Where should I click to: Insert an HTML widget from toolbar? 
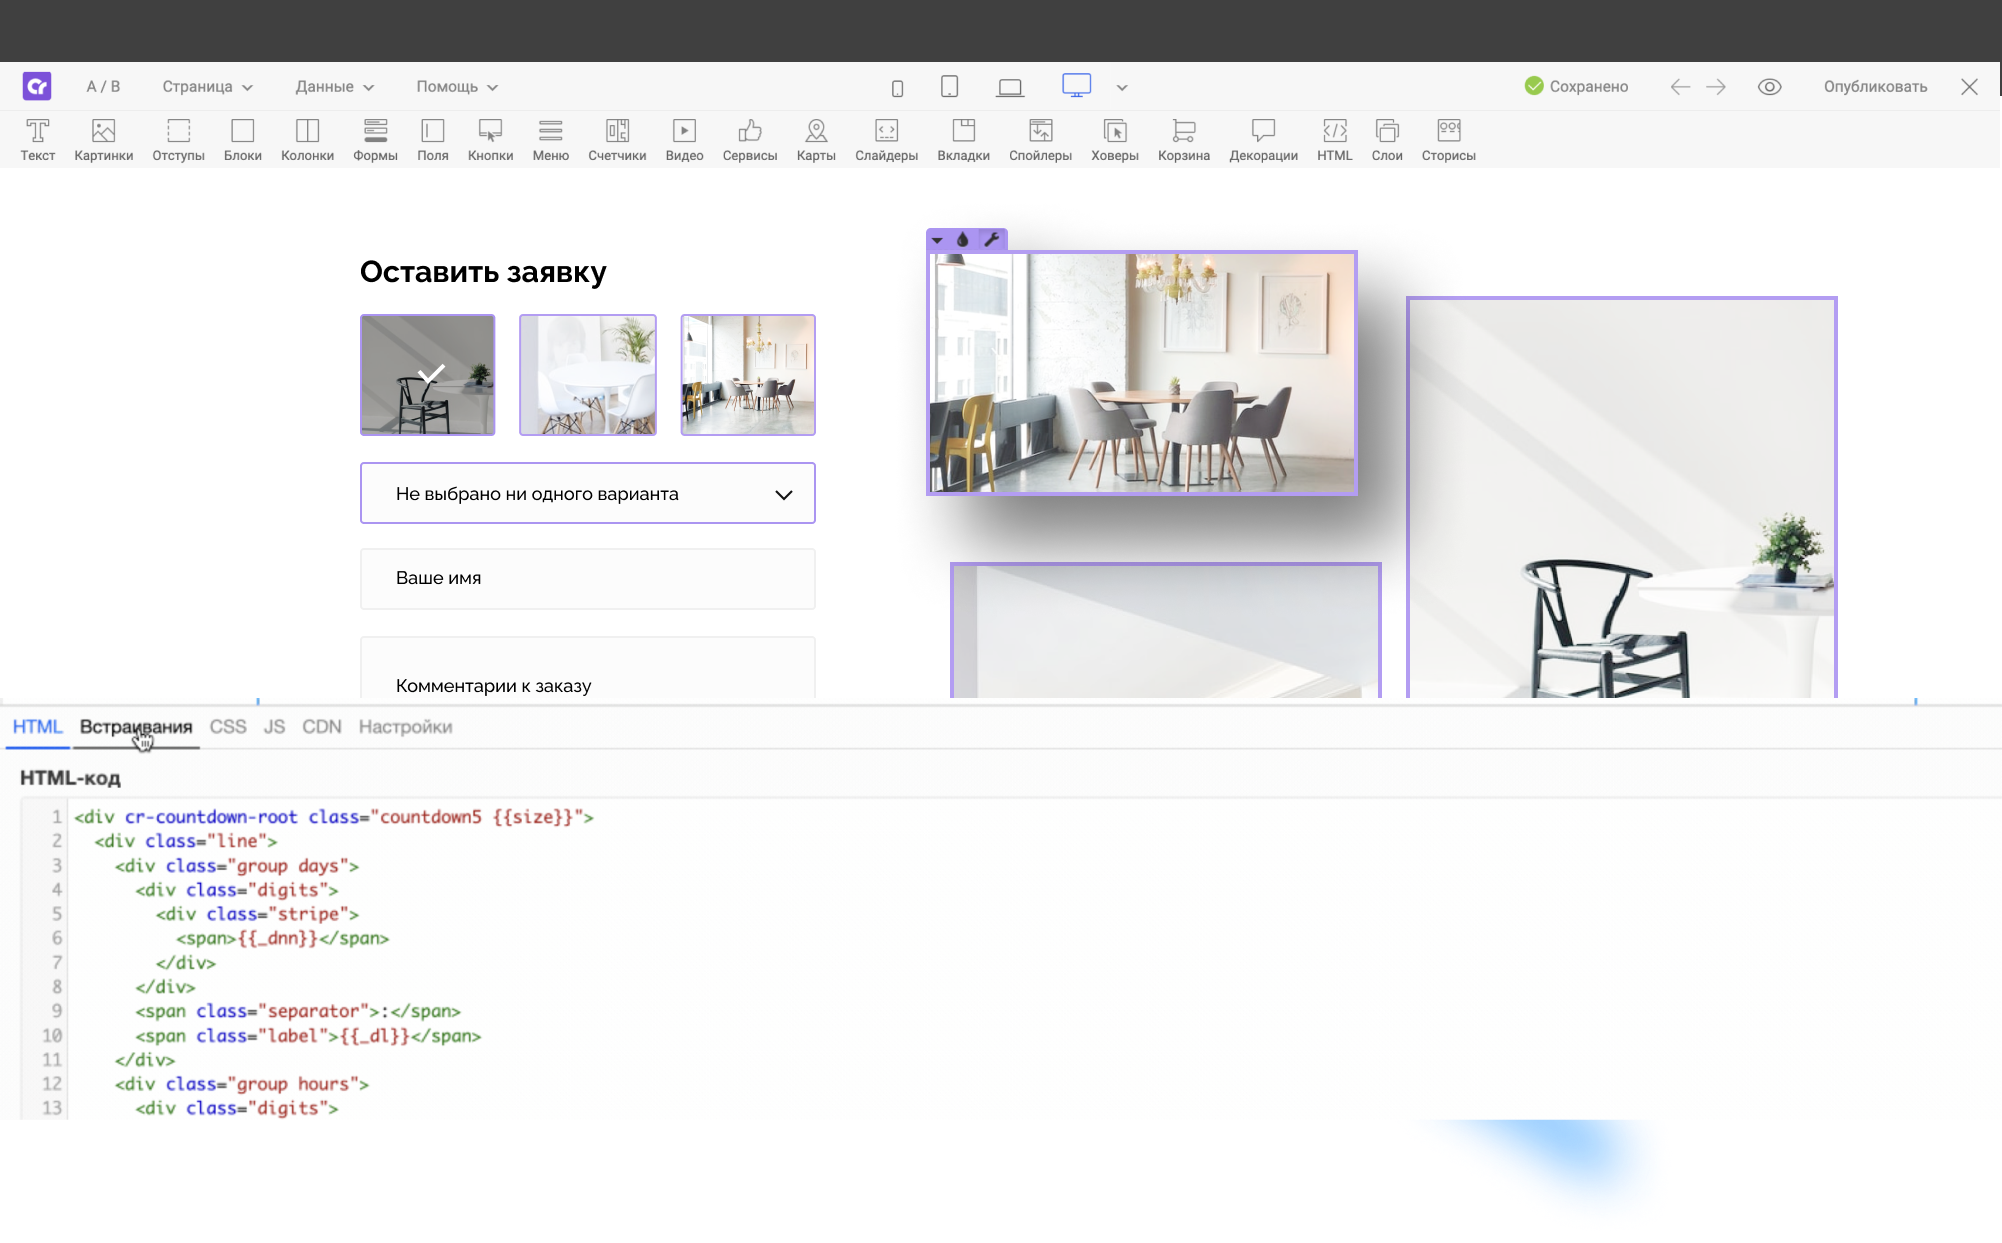pyautogui.click(x=1334, y=140)
